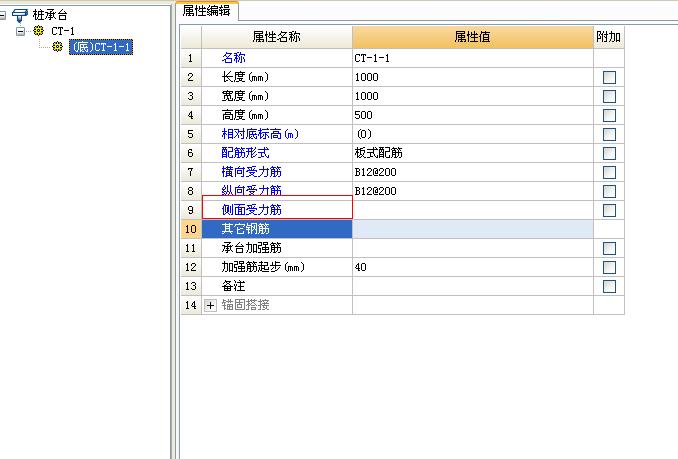Tick the 附加 checkbox for 加强筋起步(mm)

pyautogui.click(x=609, y=268)
